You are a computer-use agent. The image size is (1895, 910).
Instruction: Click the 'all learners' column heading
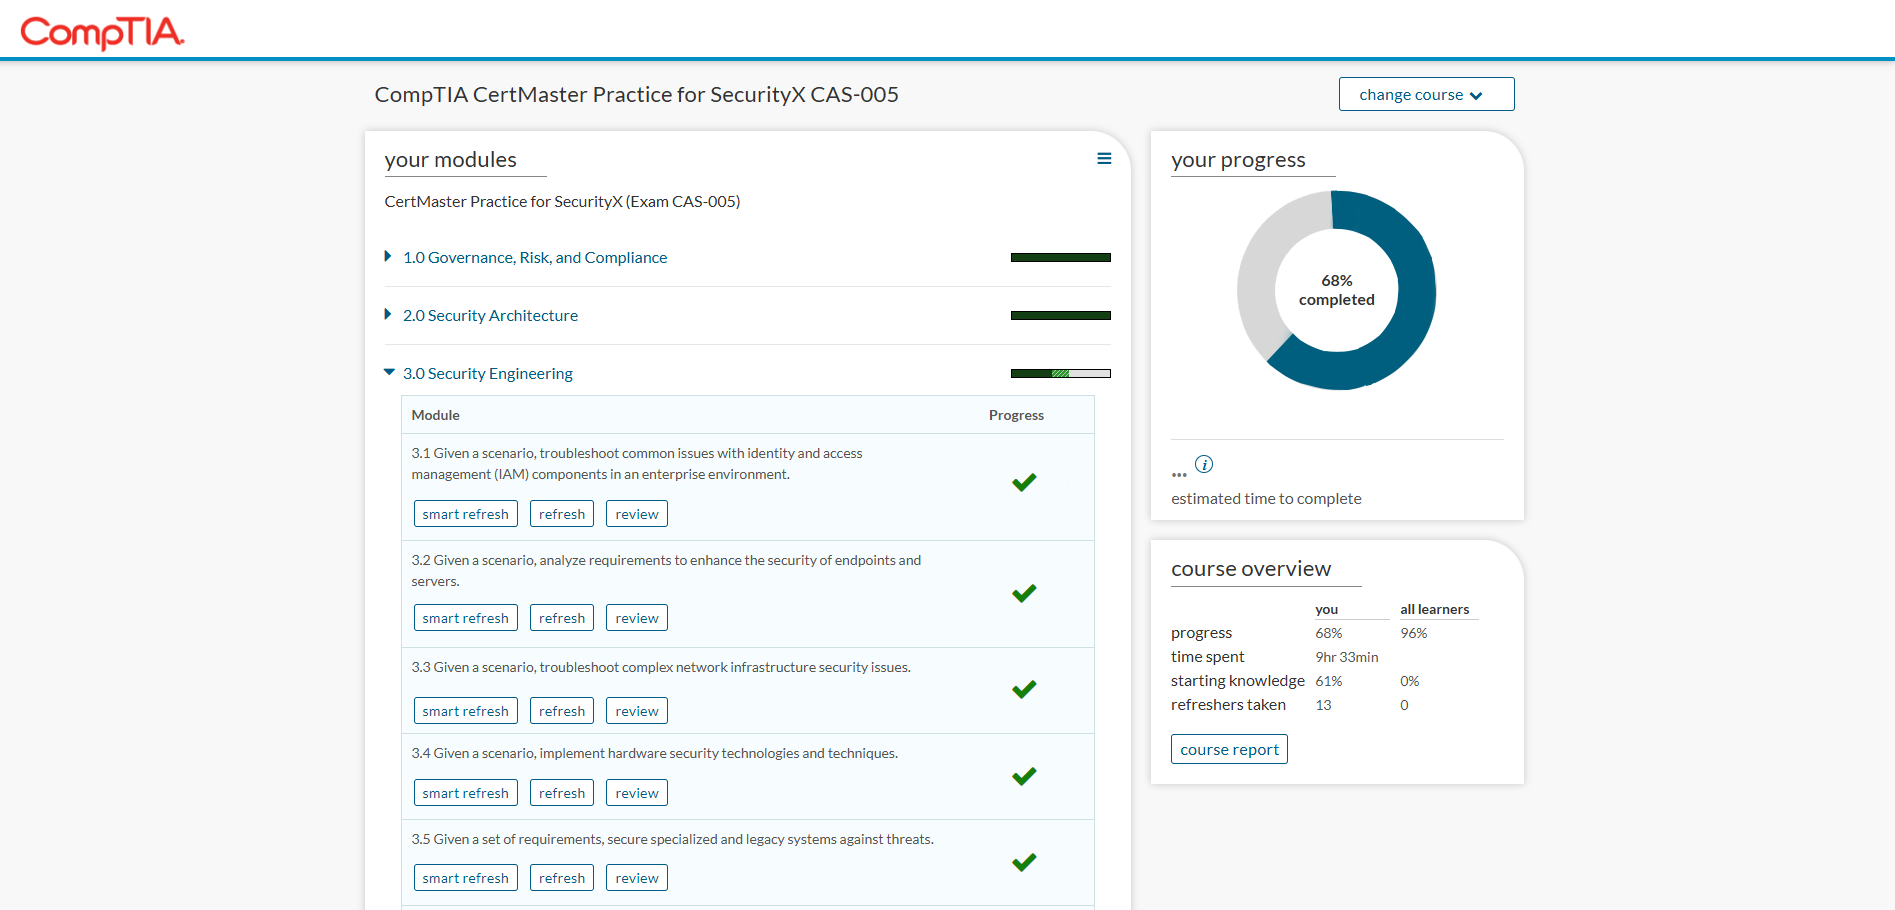(1435, 609)
